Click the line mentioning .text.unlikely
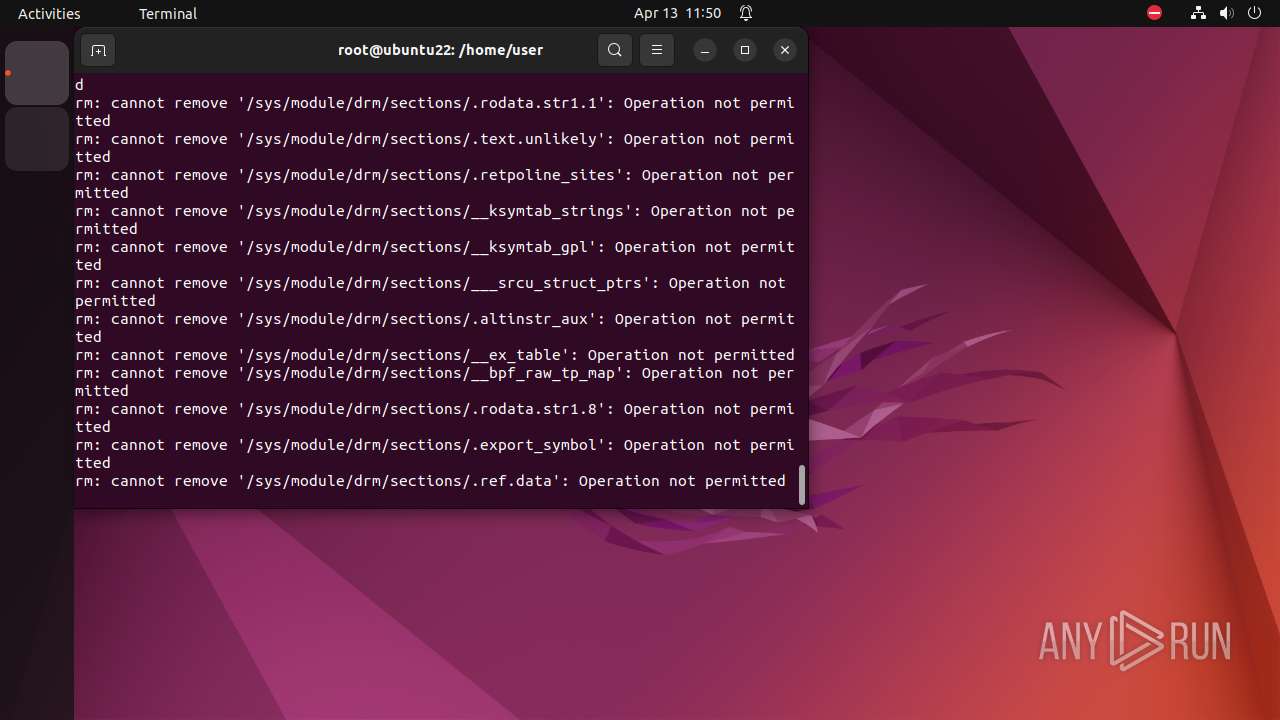 pos(435,148)
